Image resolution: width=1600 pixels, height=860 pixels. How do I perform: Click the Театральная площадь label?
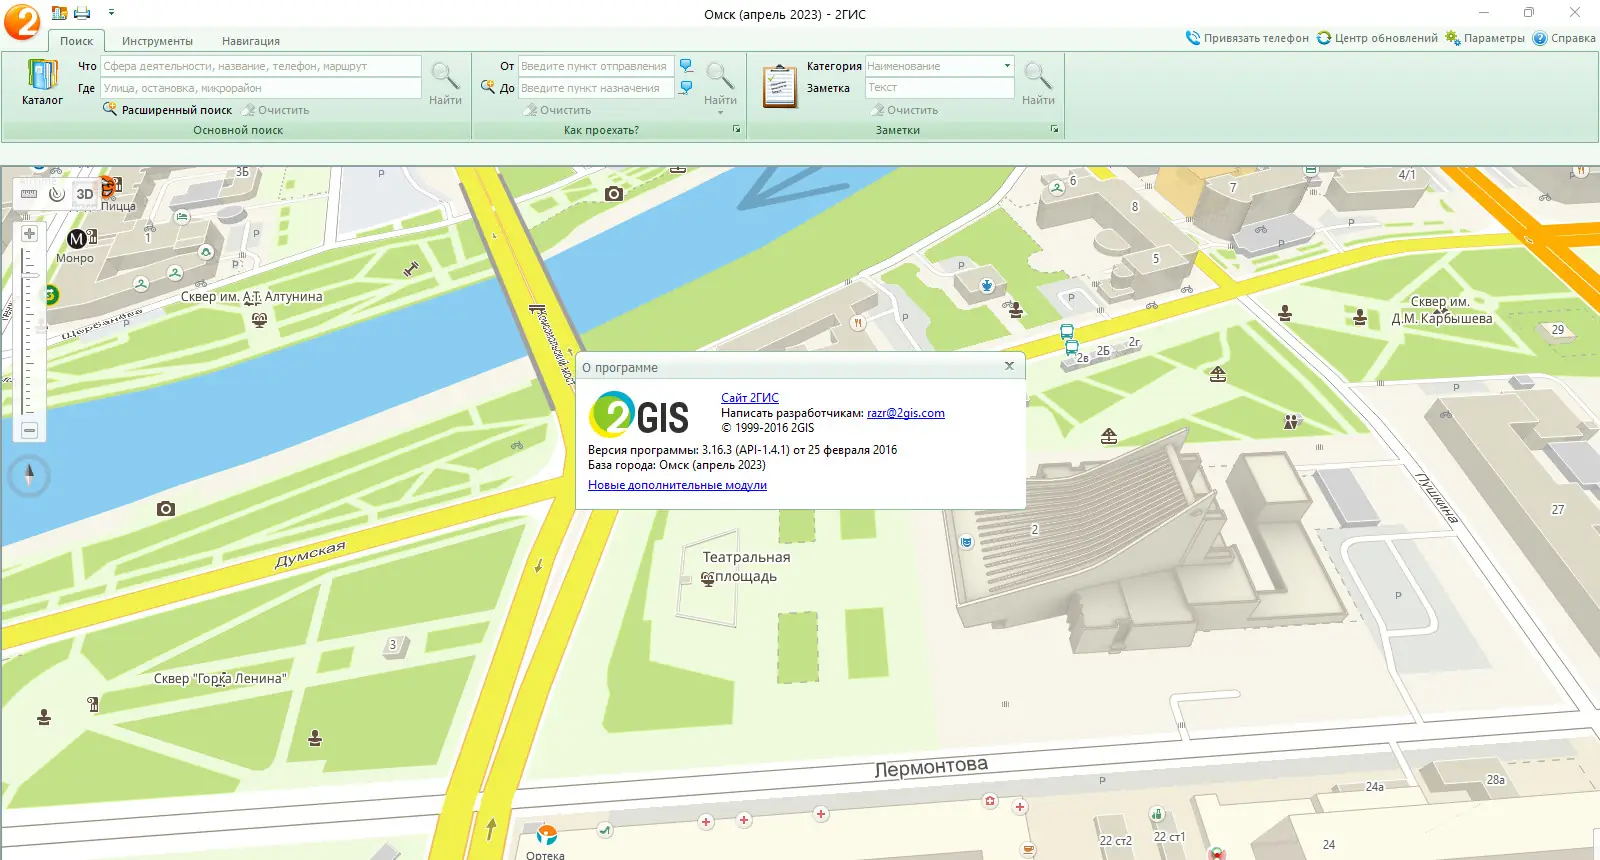(x=746, y=567)
